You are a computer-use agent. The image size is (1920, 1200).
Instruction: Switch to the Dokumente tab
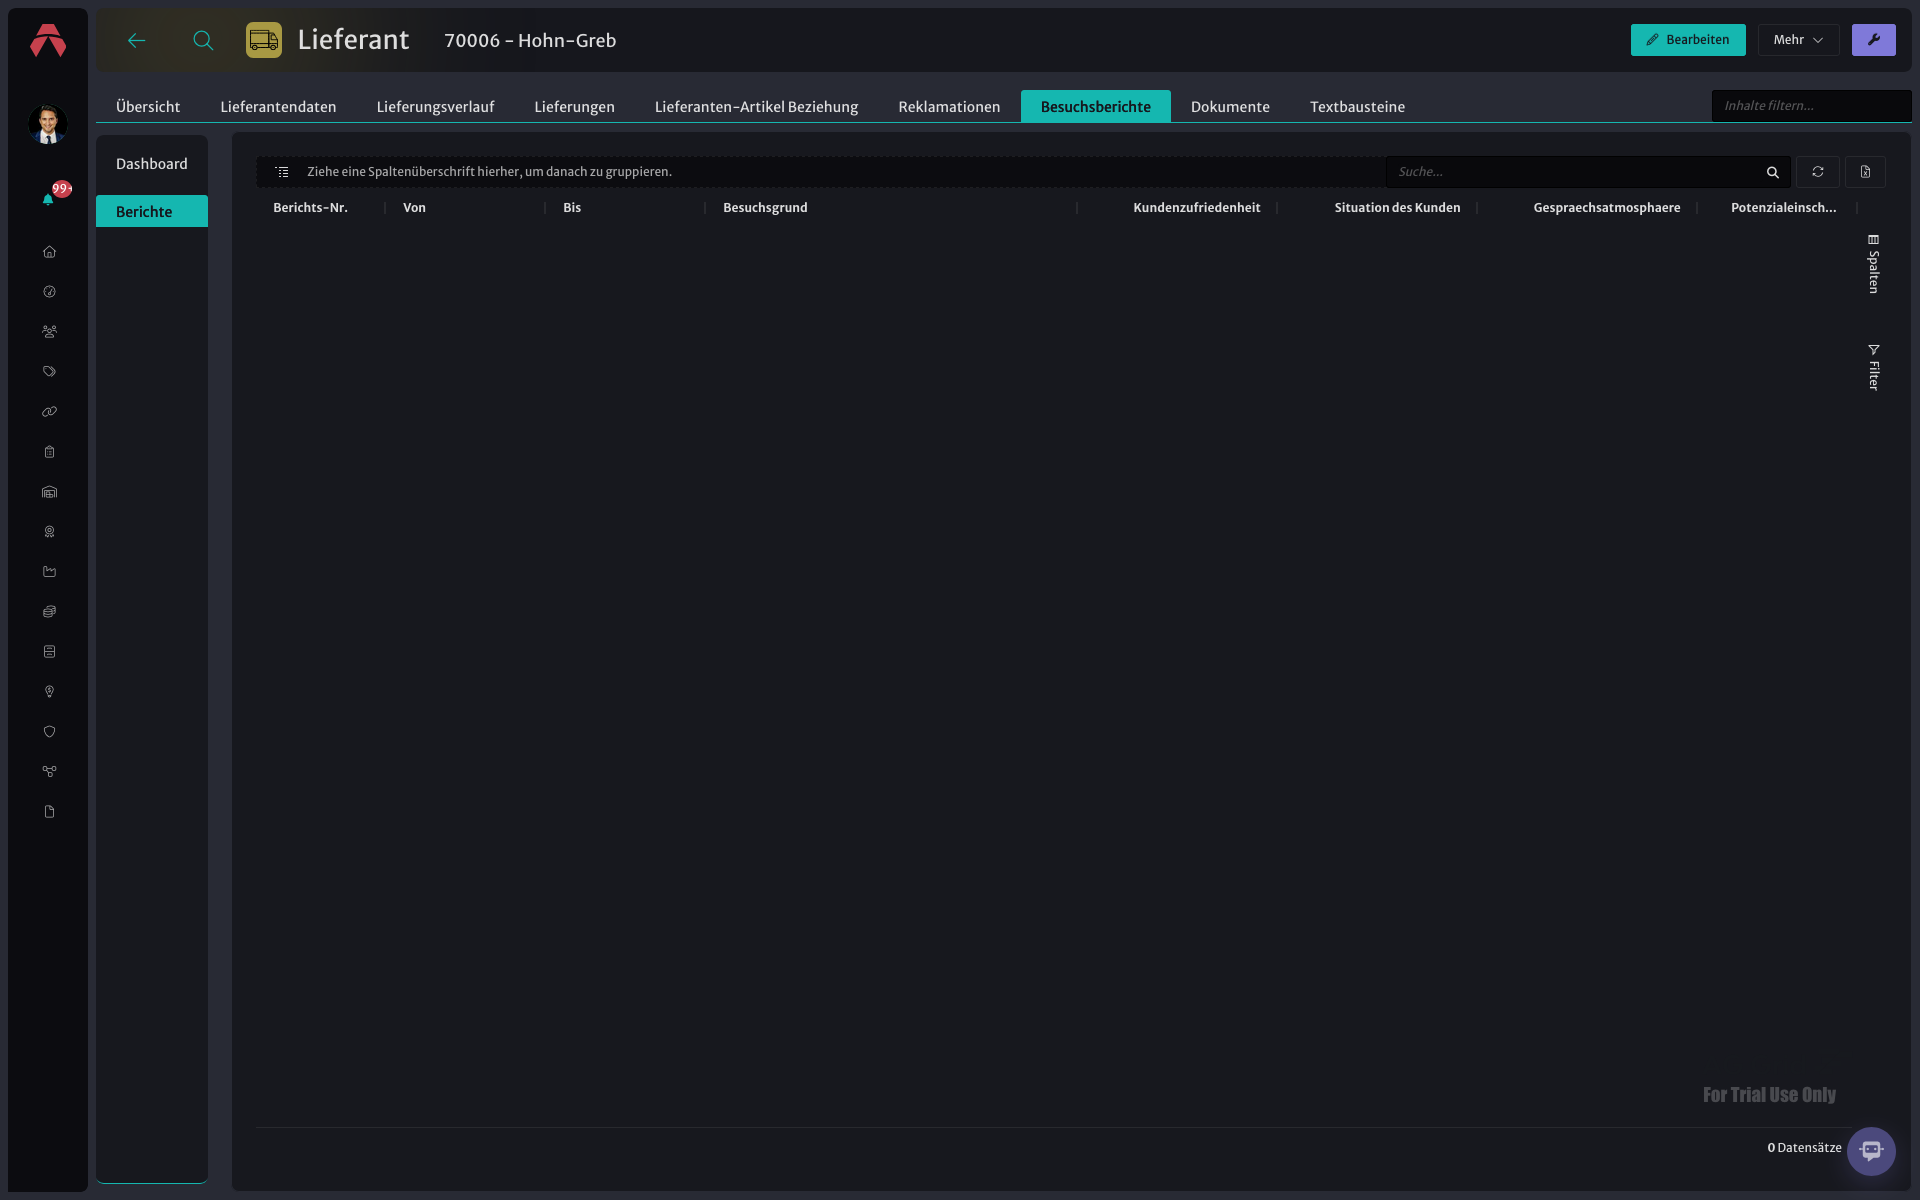(x=1230, y=107)
